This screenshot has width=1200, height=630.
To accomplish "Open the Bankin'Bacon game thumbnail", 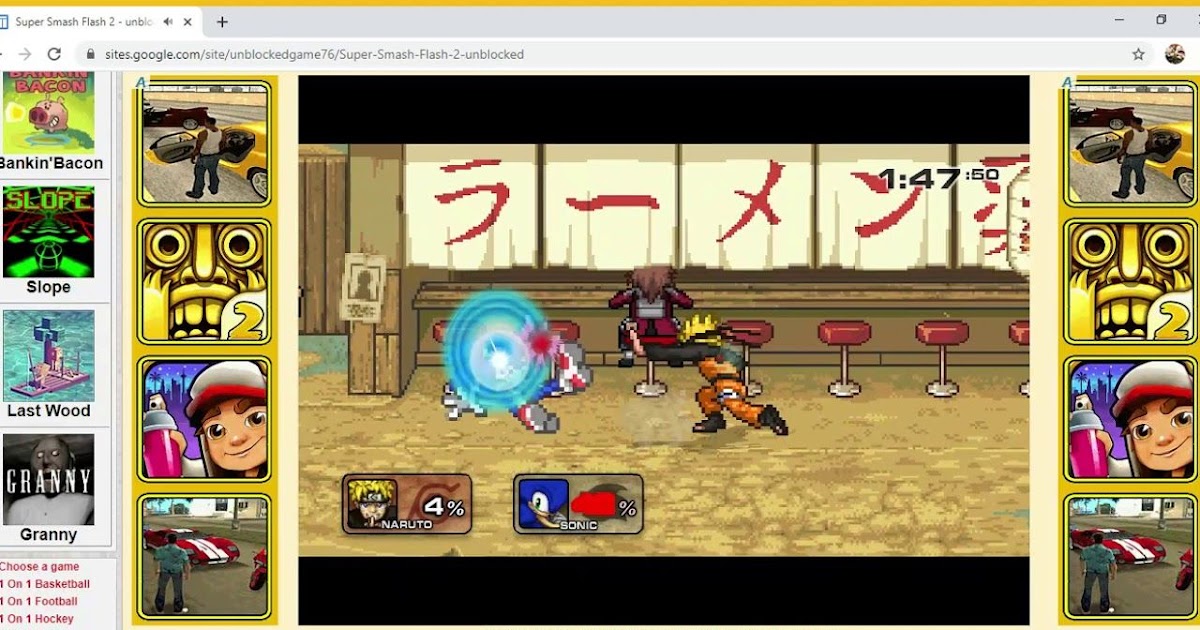I will point(48,112).
